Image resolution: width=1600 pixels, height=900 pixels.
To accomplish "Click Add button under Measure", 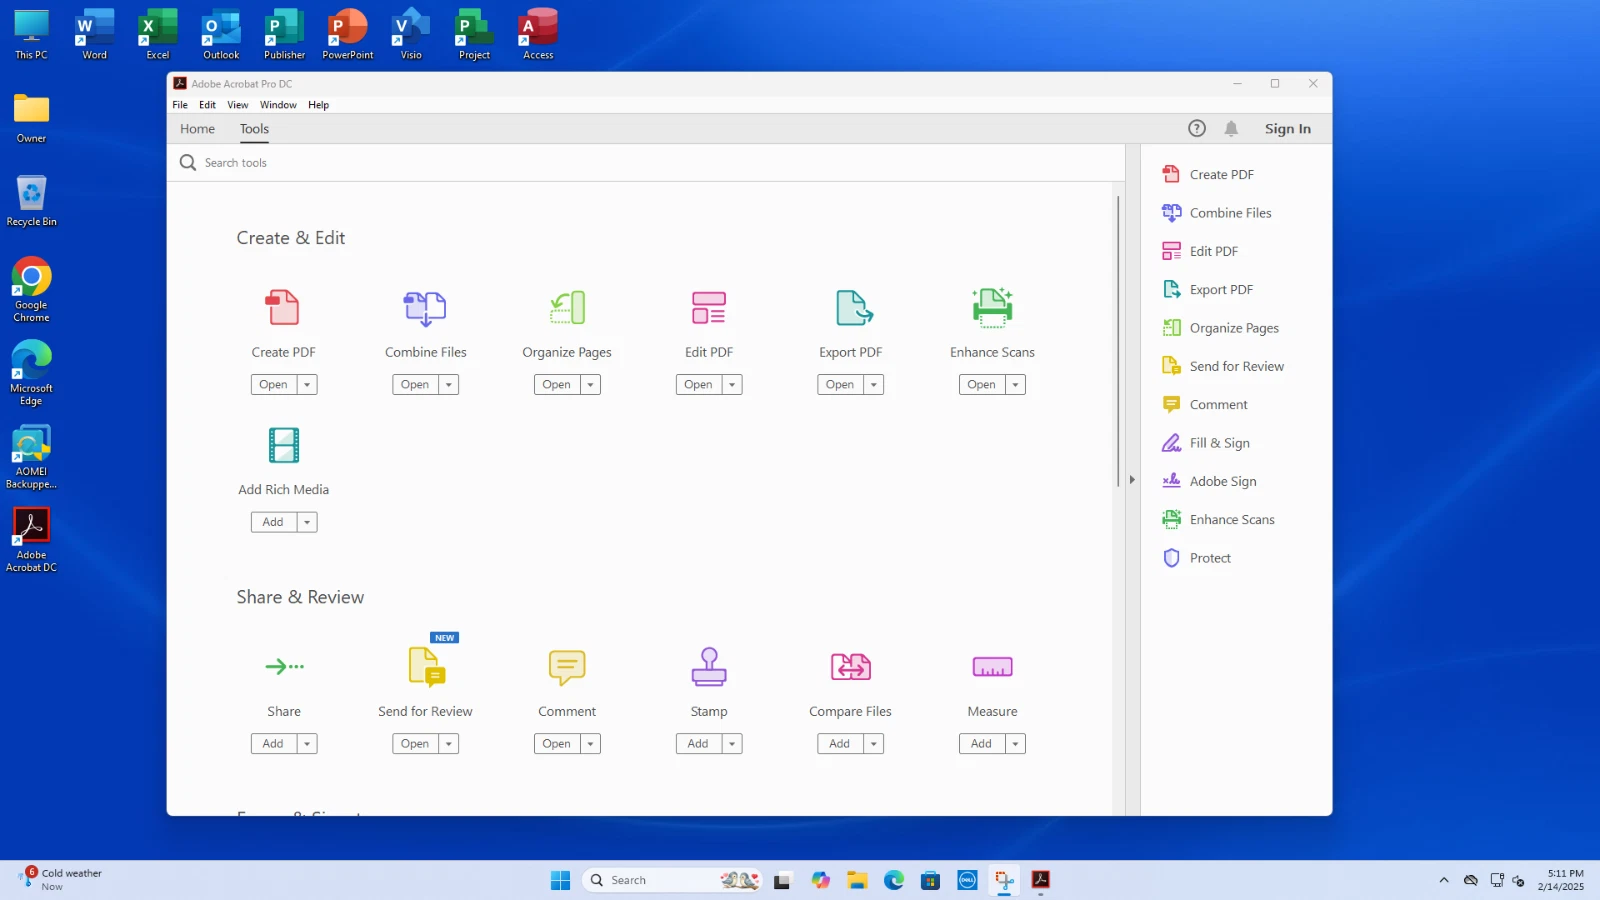I will tap(982, 744).
